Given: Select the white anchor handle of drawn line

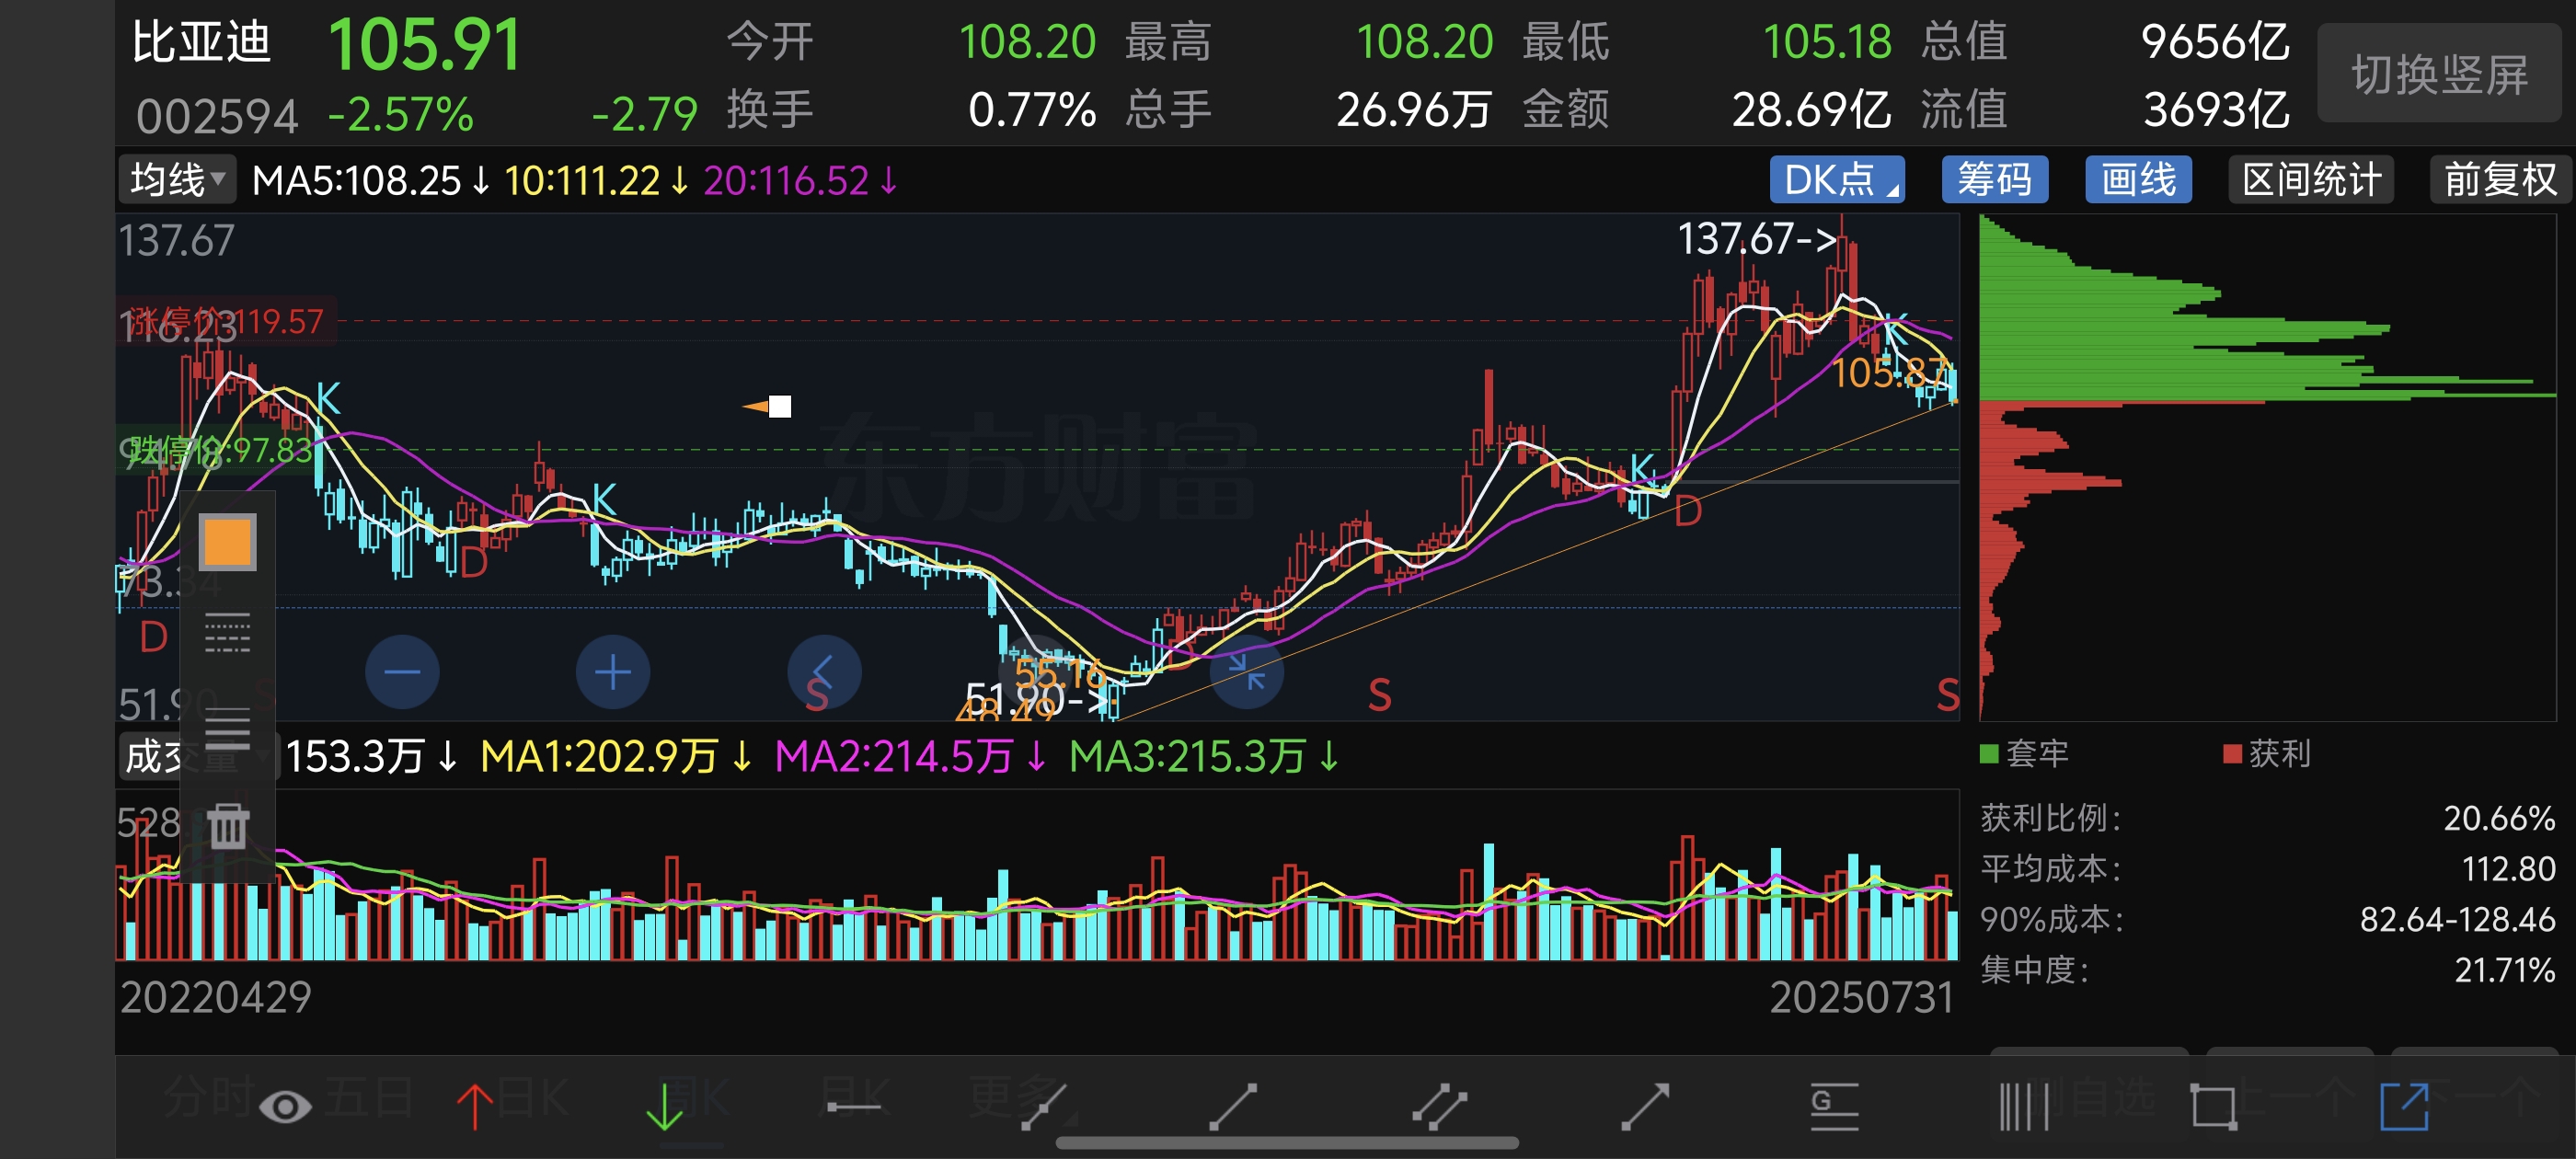Looking at the screenshot, I should [x=780, y=406].
